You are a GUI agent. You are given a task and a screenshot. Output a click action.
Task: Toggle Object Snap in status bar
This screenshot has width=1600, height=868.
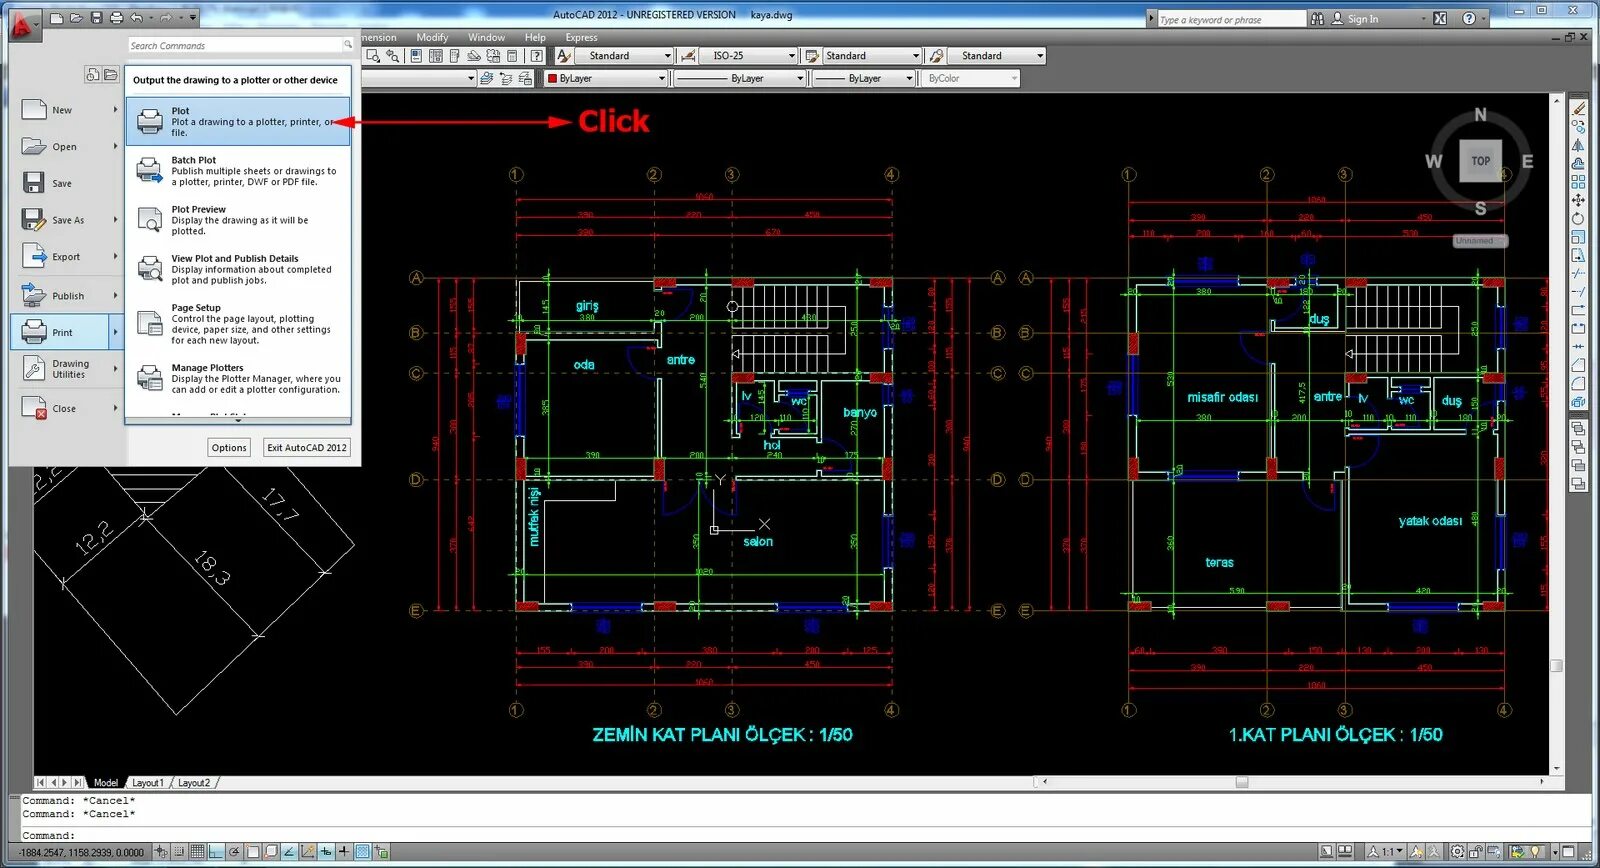pyautogui.click(x=252, y=852)
